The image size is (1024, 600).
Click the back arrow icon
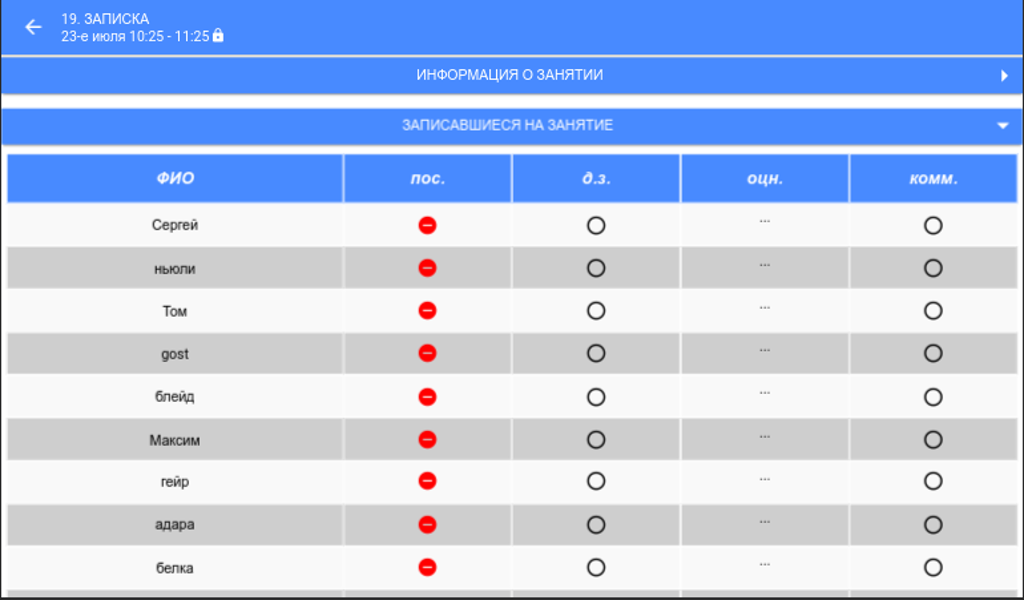[x=34, y=27]
